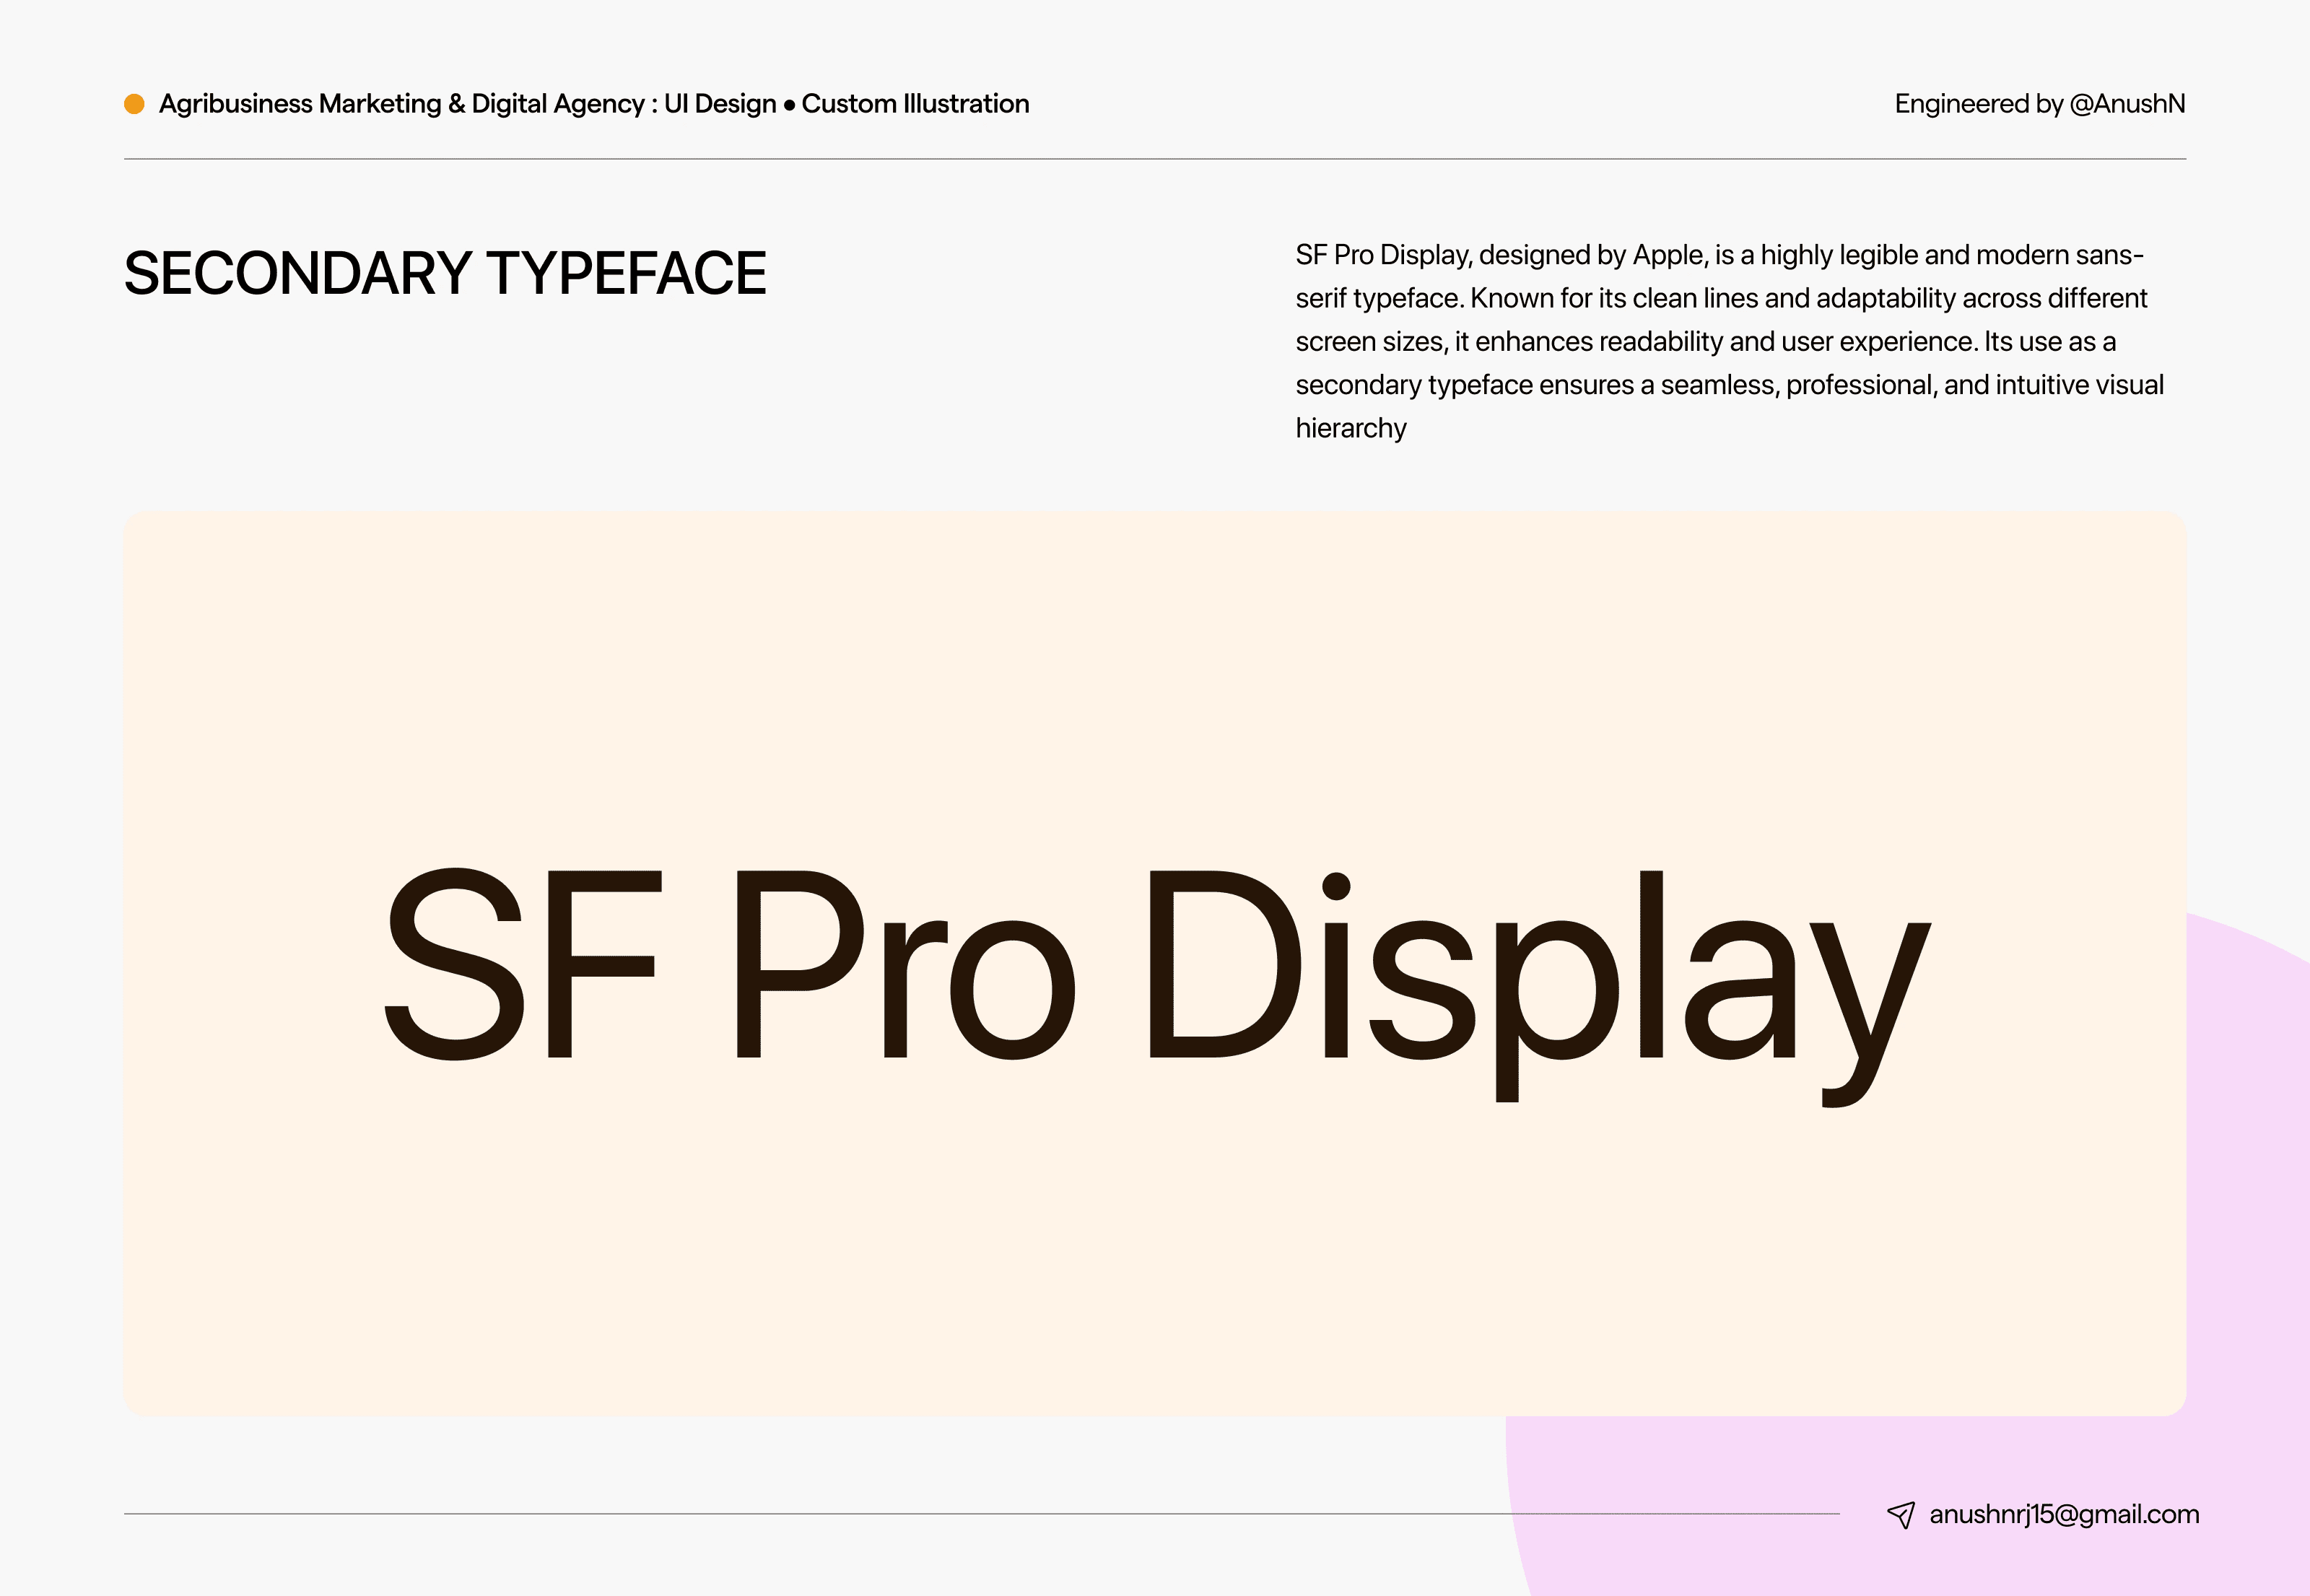Viewport: 2310px width, 1596px height.
Task: Click the paper plane send icon
Action: pyautogui.click(x=1901, y=1515)
